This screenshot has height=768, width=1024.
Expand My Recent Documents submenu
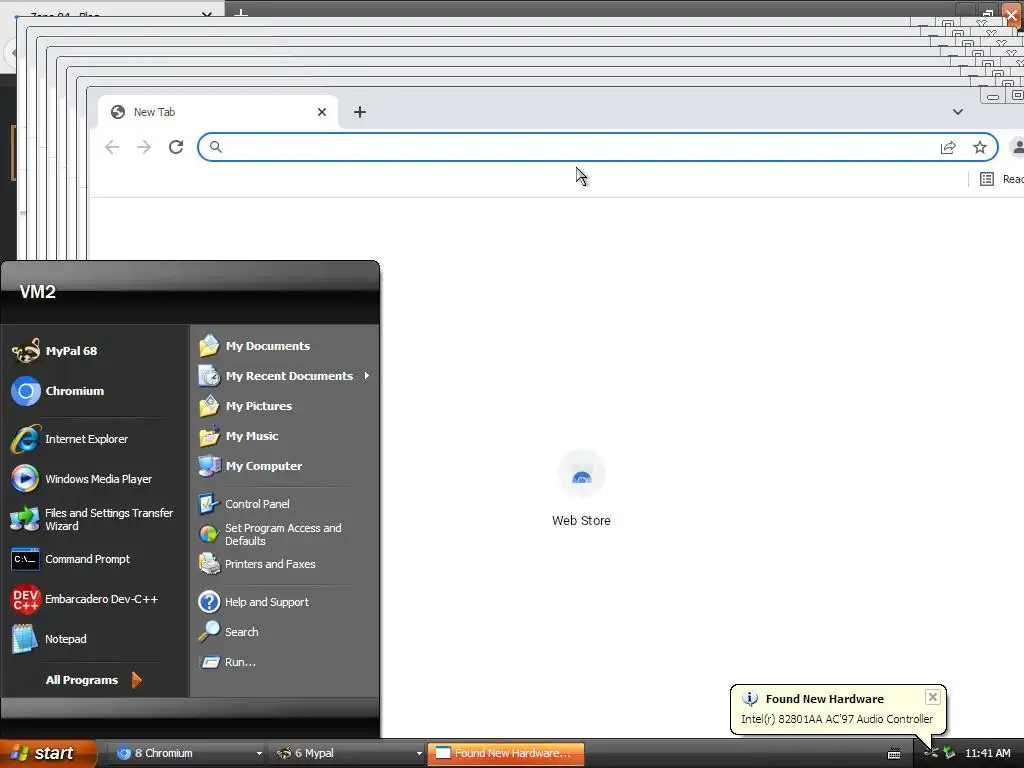285,376
